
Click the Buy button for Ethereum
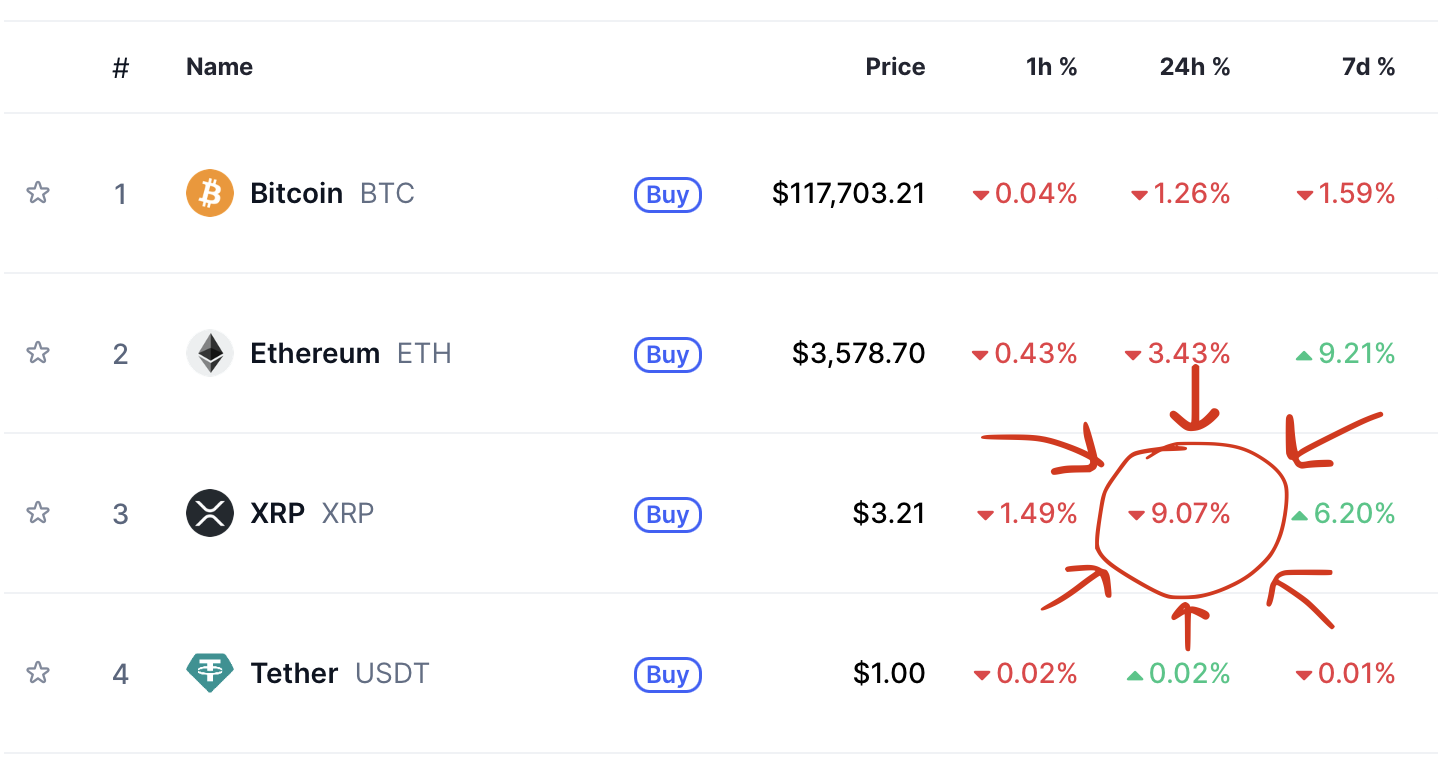tap(668, 354)
